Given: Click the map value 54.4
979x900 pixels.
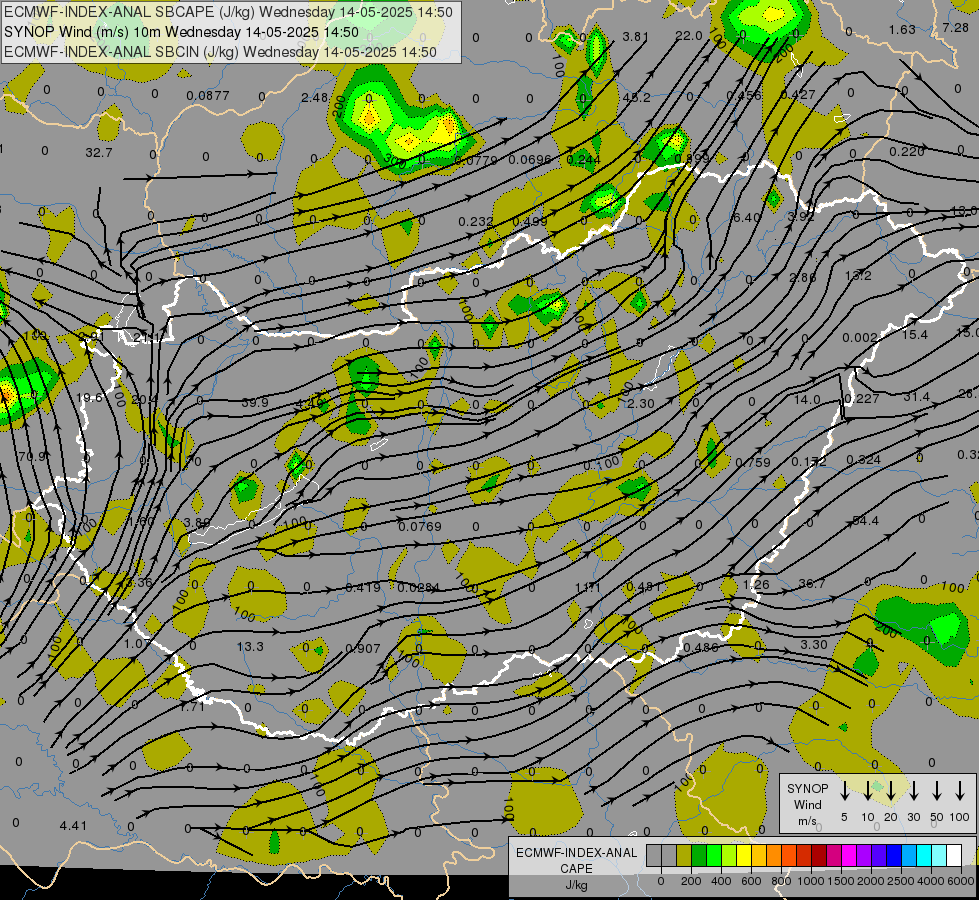Looking at the screenshot, I should pos(865,520).
